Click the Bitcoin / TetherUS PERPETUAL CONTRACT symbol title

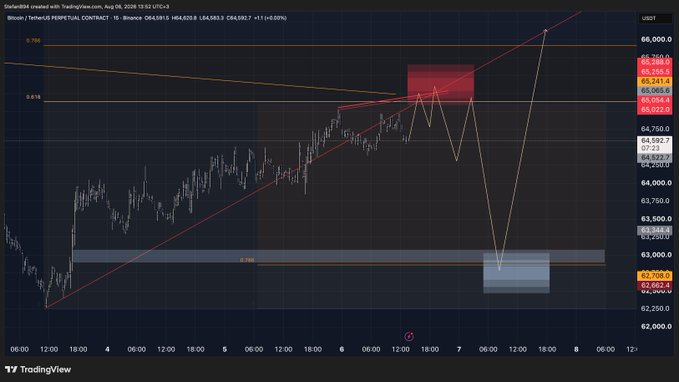tap(58, 18)
